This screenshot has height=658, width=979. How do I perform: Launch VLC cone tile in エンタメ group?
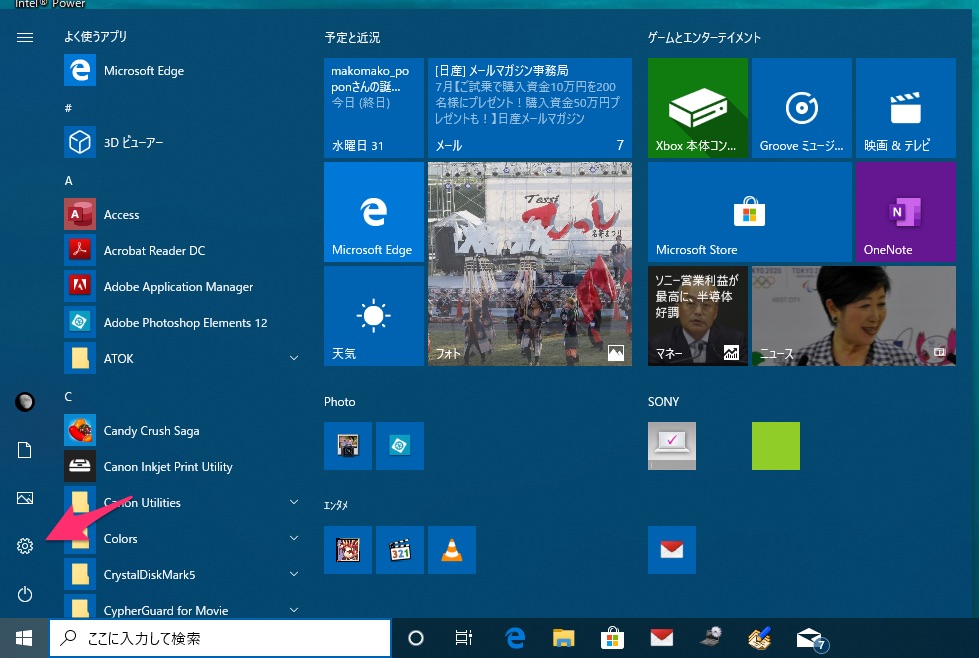point(452,550)
